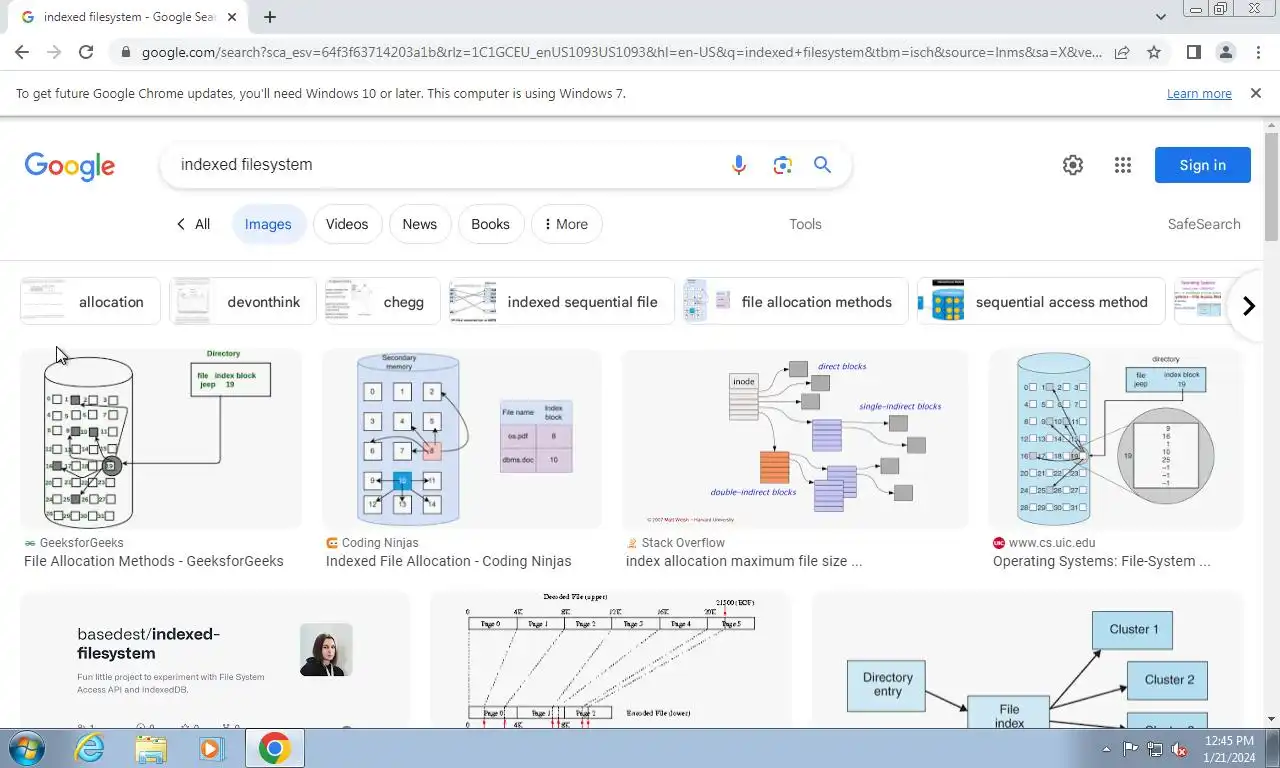
Task: Open the taskbar clock and date
Action: [x=1229, y=749]
